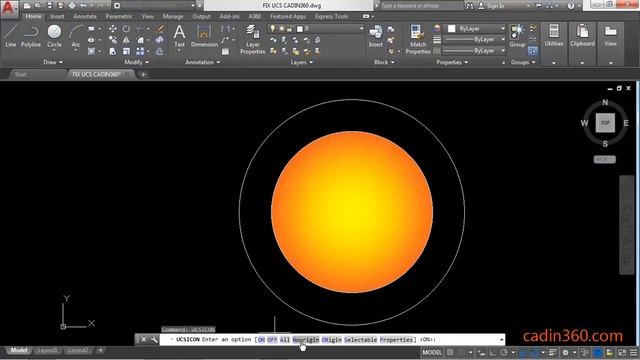Image resolution: width=640 pixels, height=360 pixels.
Task: Click the Hatch tool icon
Action: click(91, 51)
